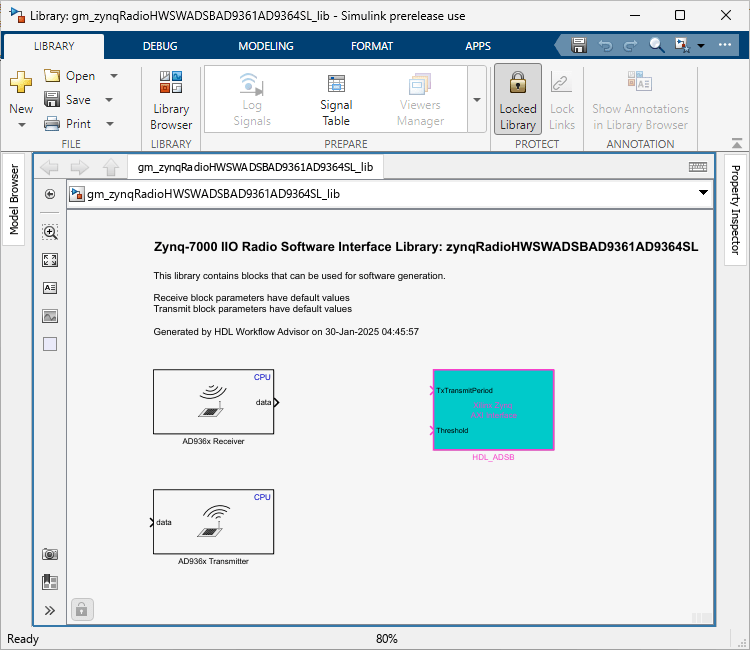Select the Area rectangle tool
Screen dimensions: 750x650
point(50,344)
